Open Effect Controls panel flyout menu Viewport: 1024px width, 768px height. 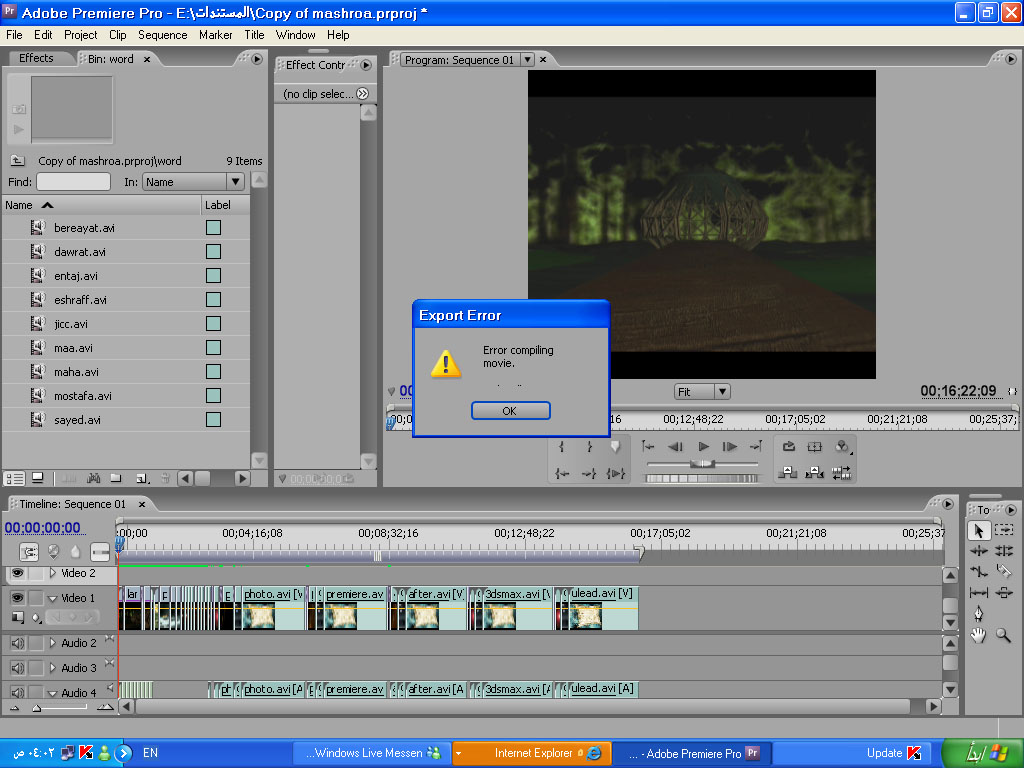click(366, 65)
